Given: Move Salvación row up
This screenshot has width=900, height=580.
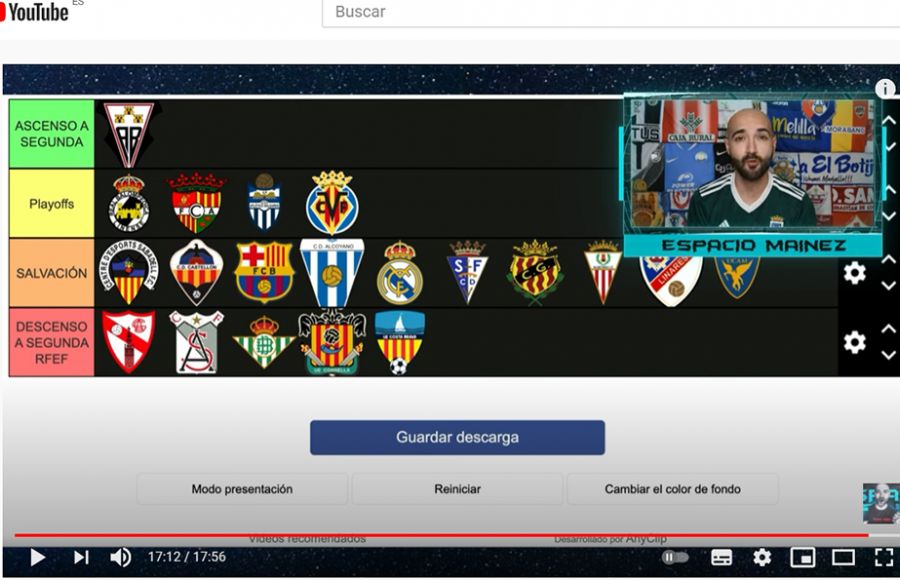Looking at the screenshot, I should point(889,260).
